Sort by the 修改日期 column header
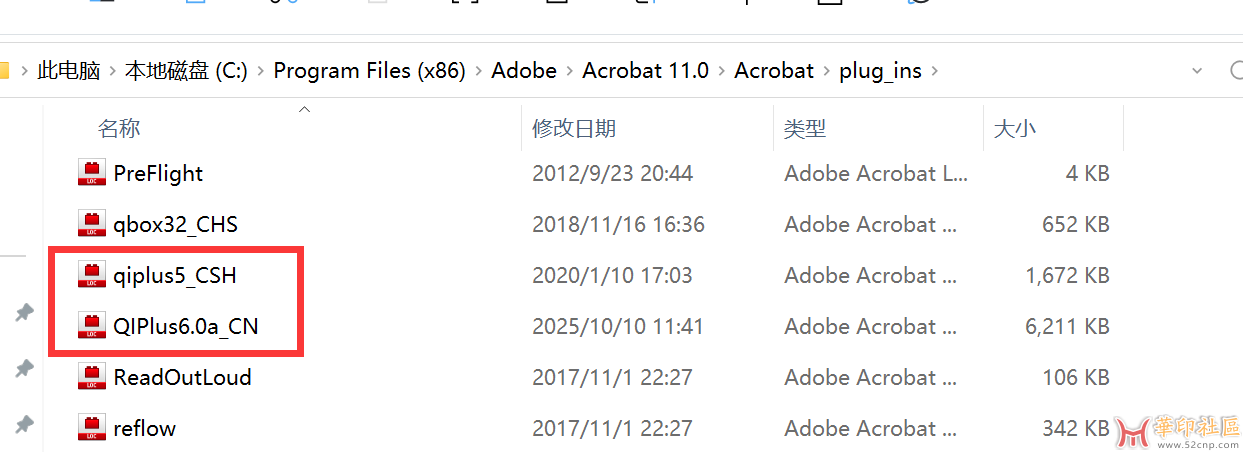Image resolution: width=1243 pixels, height=452 pixels. tap(574, 128)
